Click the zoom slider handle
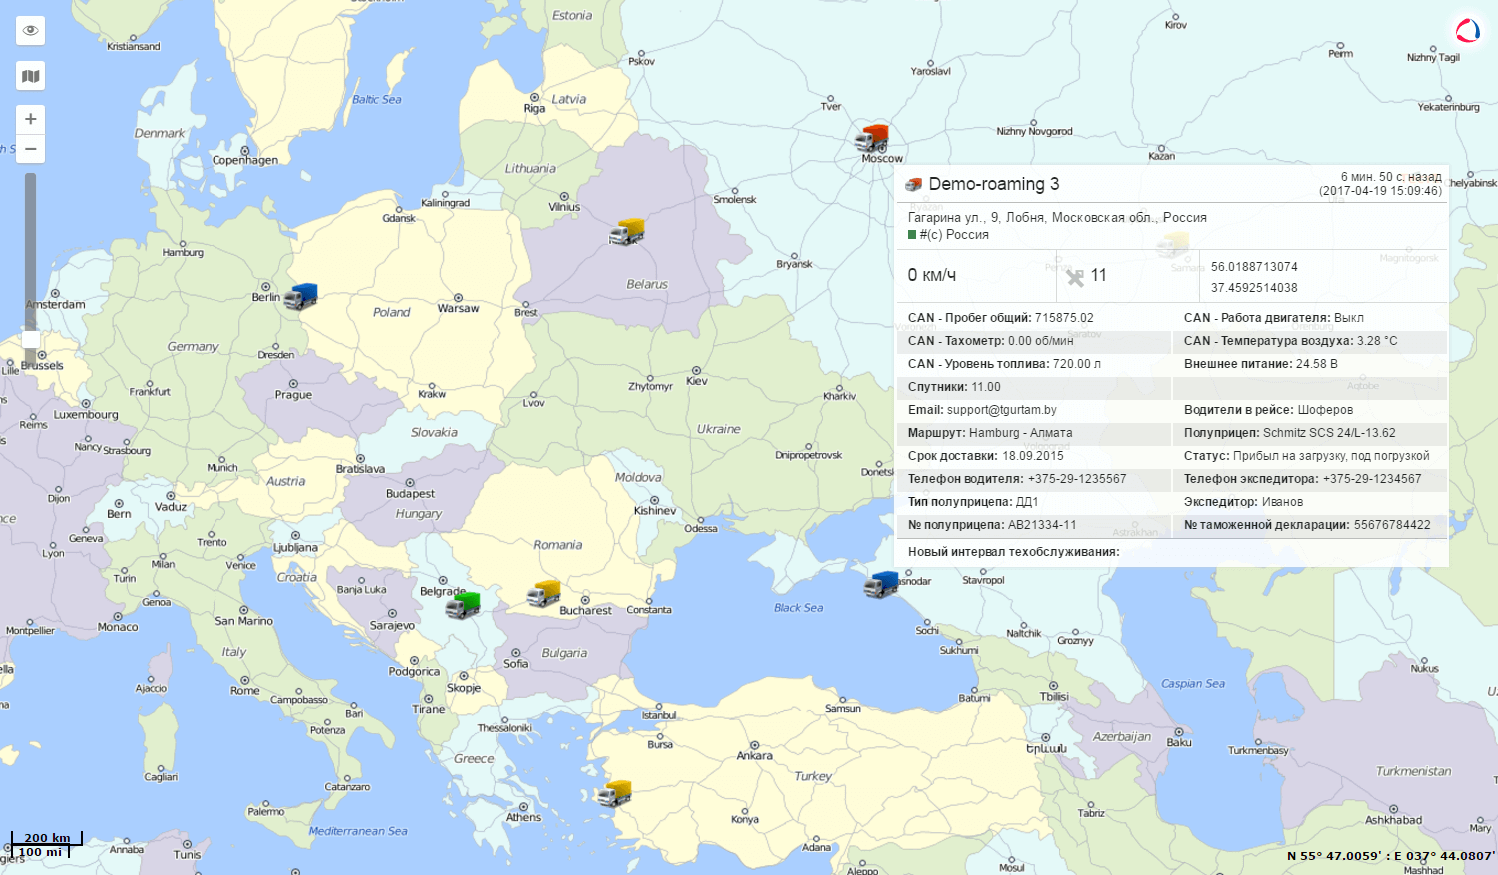1498x875 pixels. click(x=31, y=339)
